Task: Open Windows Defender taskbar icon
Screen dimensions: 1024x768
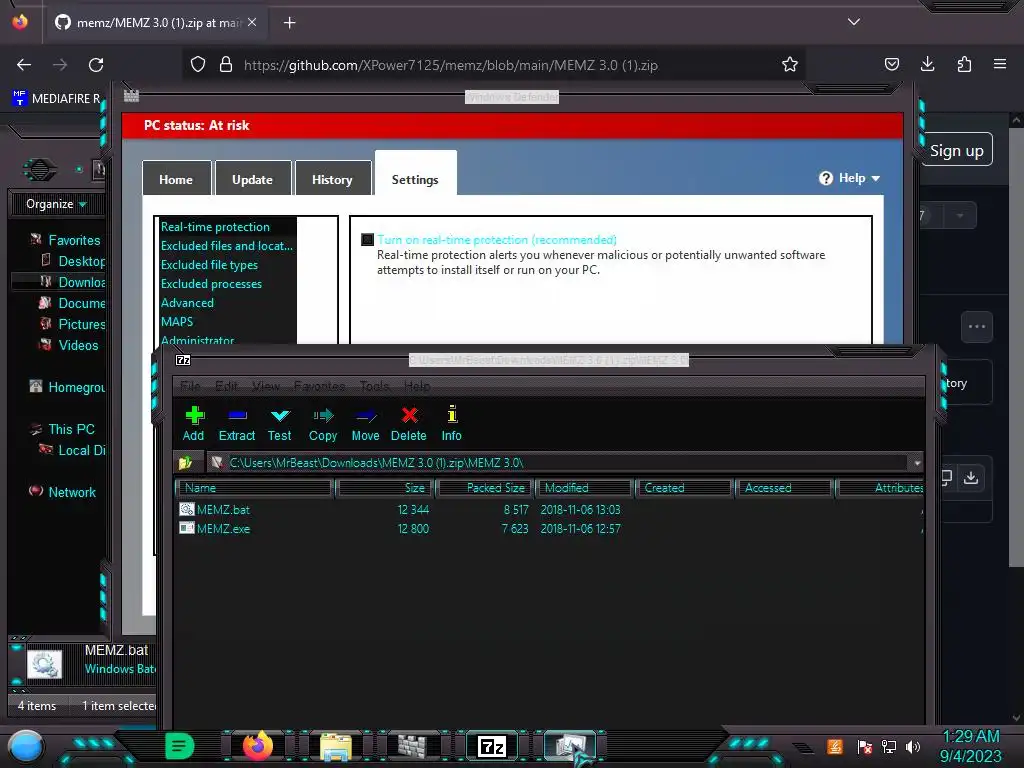Action: (x=412, y=746)
